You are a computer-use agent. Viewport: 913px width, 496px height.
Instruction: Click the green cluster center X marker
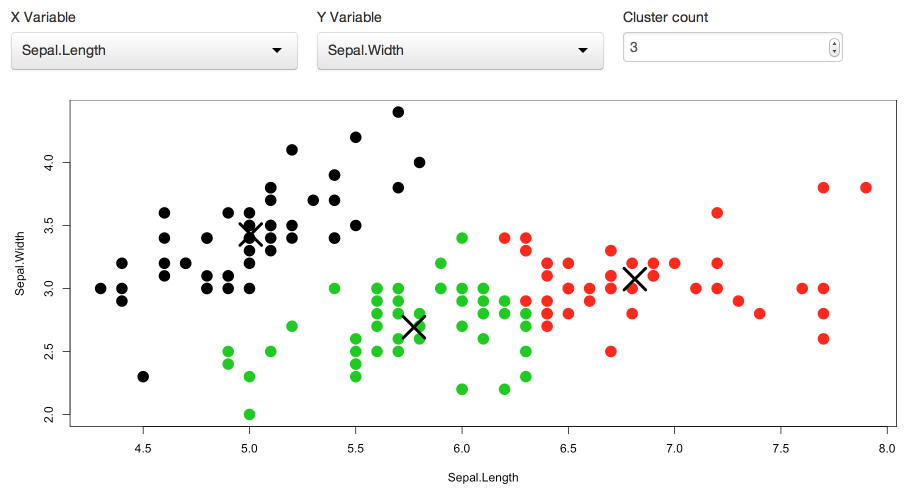pyautogui.click(x=414, y=327)
